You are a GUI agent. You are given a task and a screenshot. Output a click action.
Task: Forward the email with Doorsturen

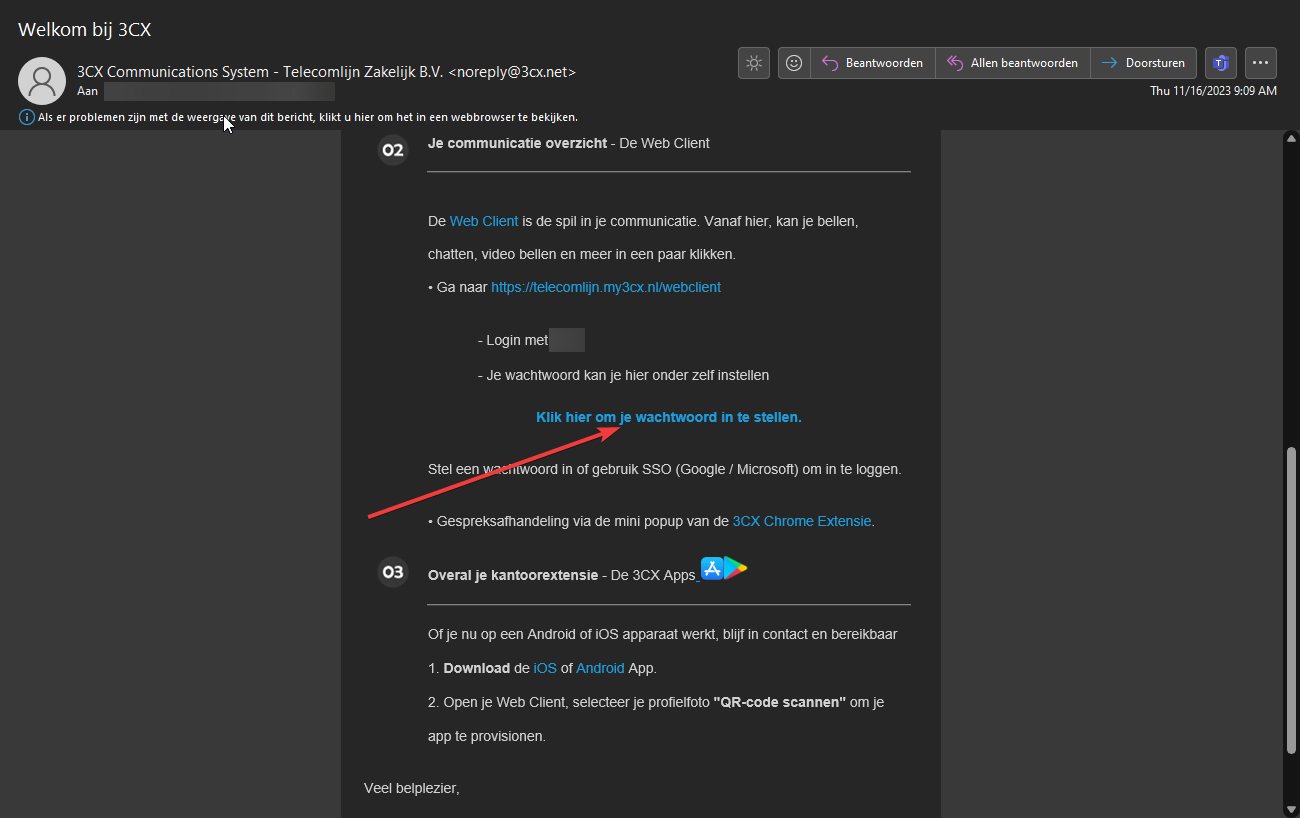[1143, 63]
